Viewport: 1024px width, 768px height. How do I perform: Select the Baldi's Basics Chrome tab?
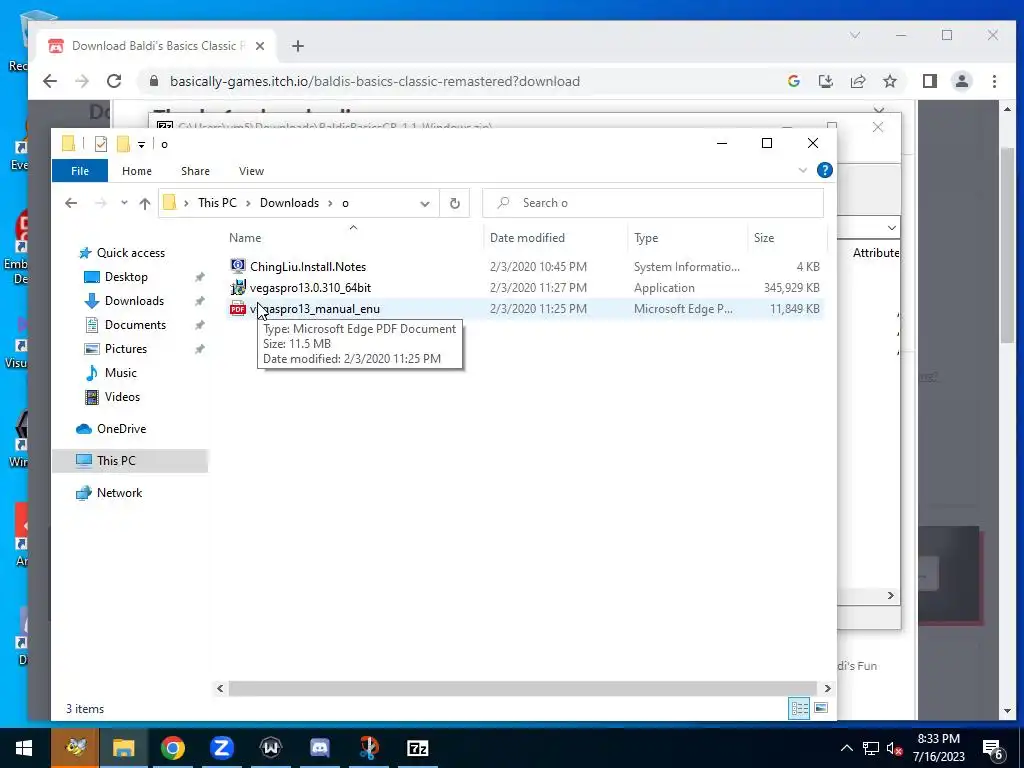tap(157, 46)
